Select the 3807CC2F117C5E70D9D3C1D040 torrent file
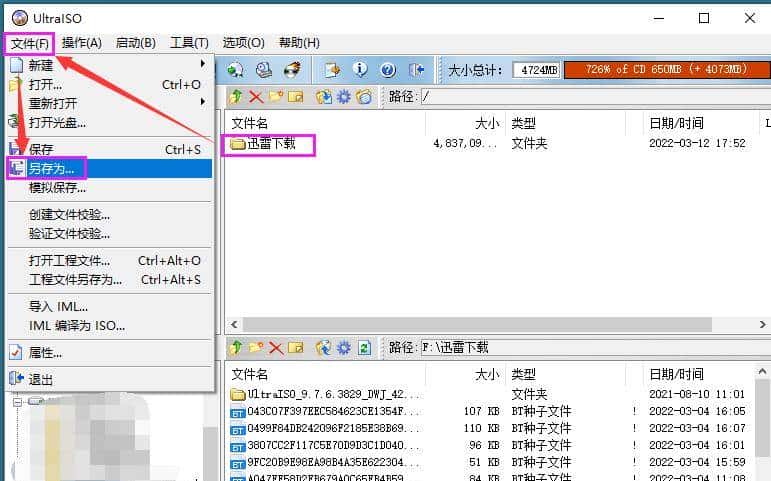This screenshot has height=481, width=771. click(x=325, y=446)
